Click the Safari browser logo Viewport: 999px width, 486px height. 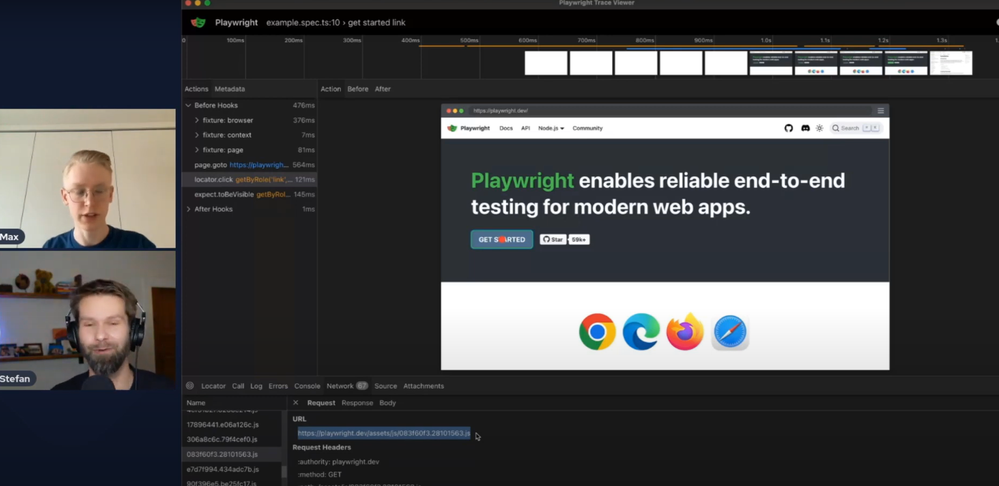coord(730,332)
